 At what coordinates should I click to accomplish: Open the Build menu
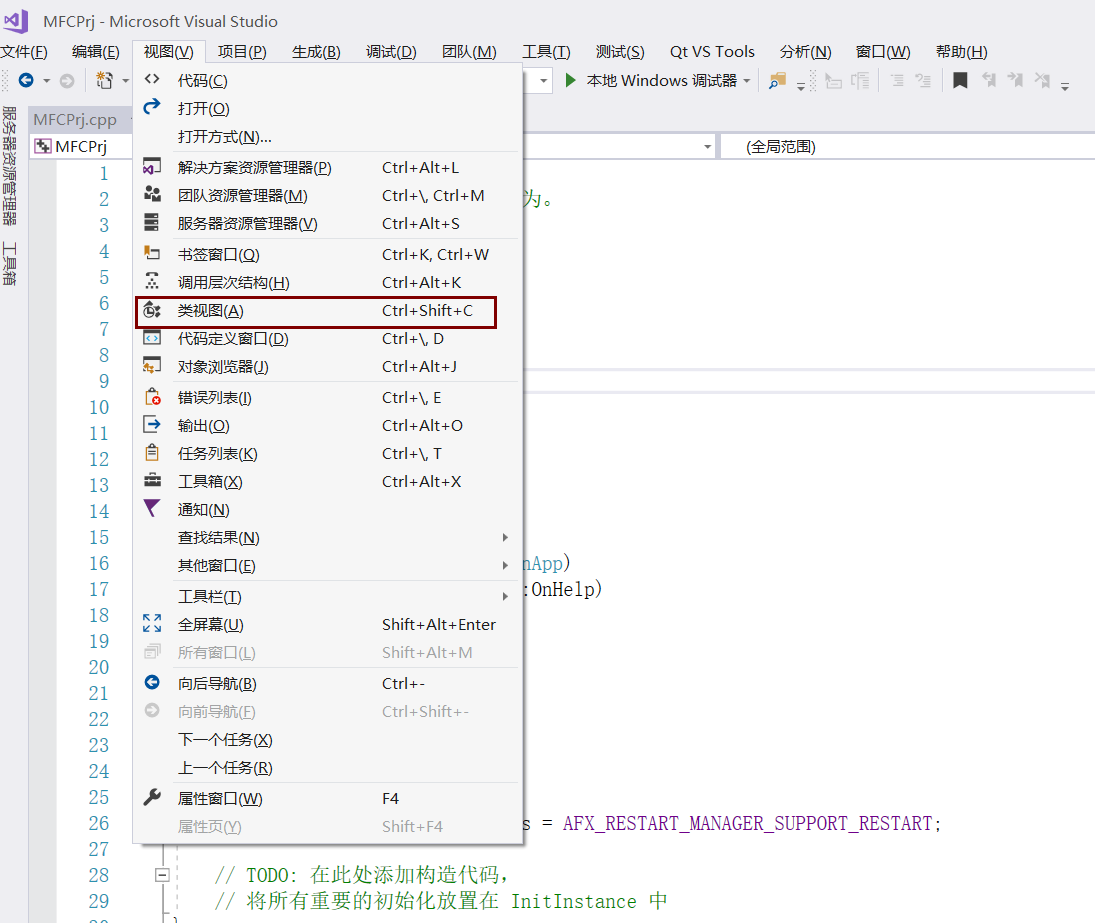[316, 52]
